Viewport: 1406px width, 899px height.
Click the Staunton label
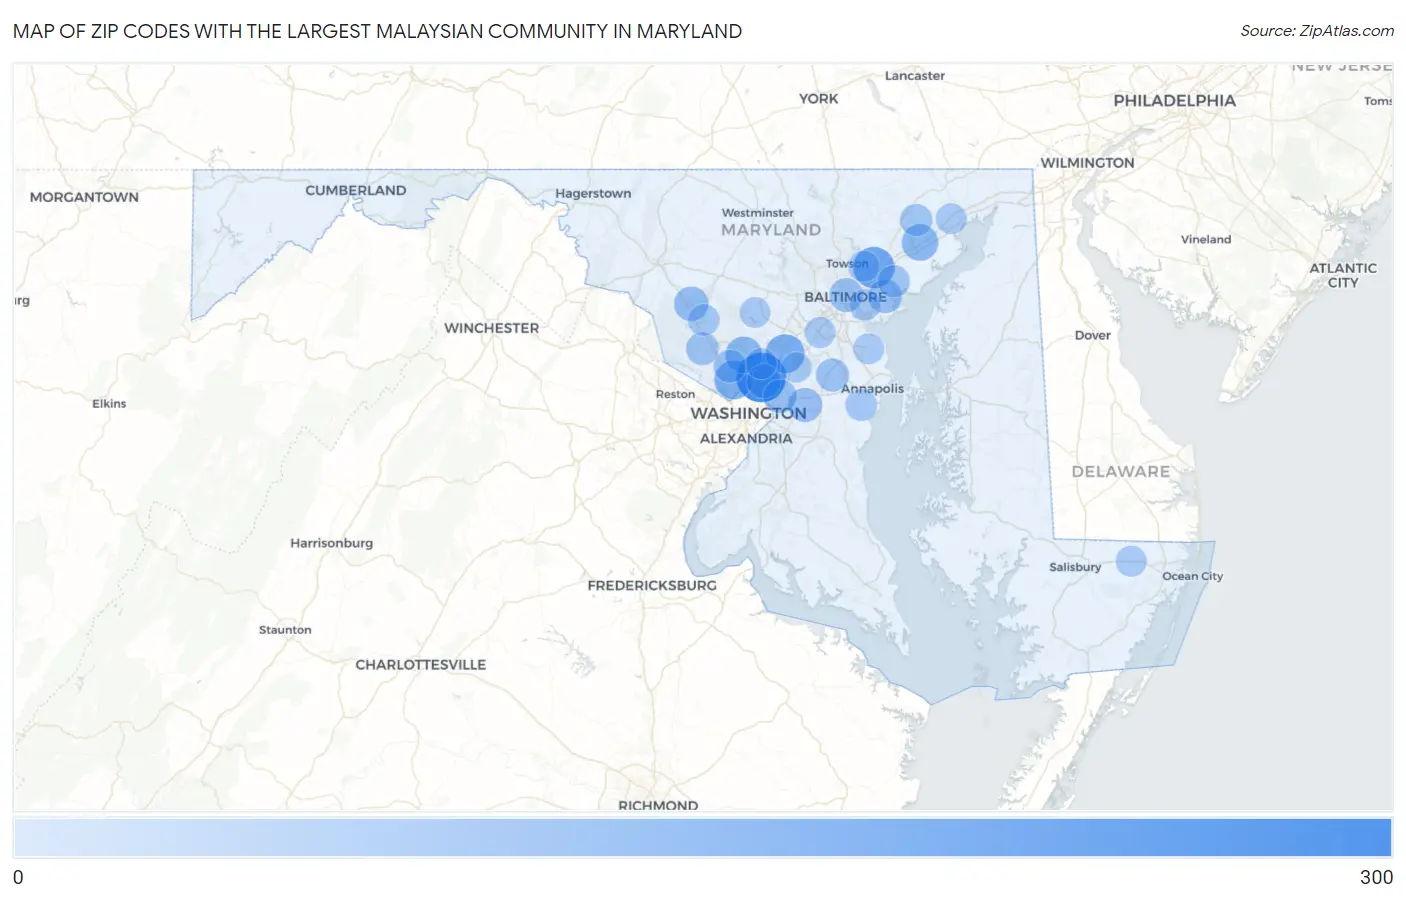pyautogui.click(x=285, y=630)
